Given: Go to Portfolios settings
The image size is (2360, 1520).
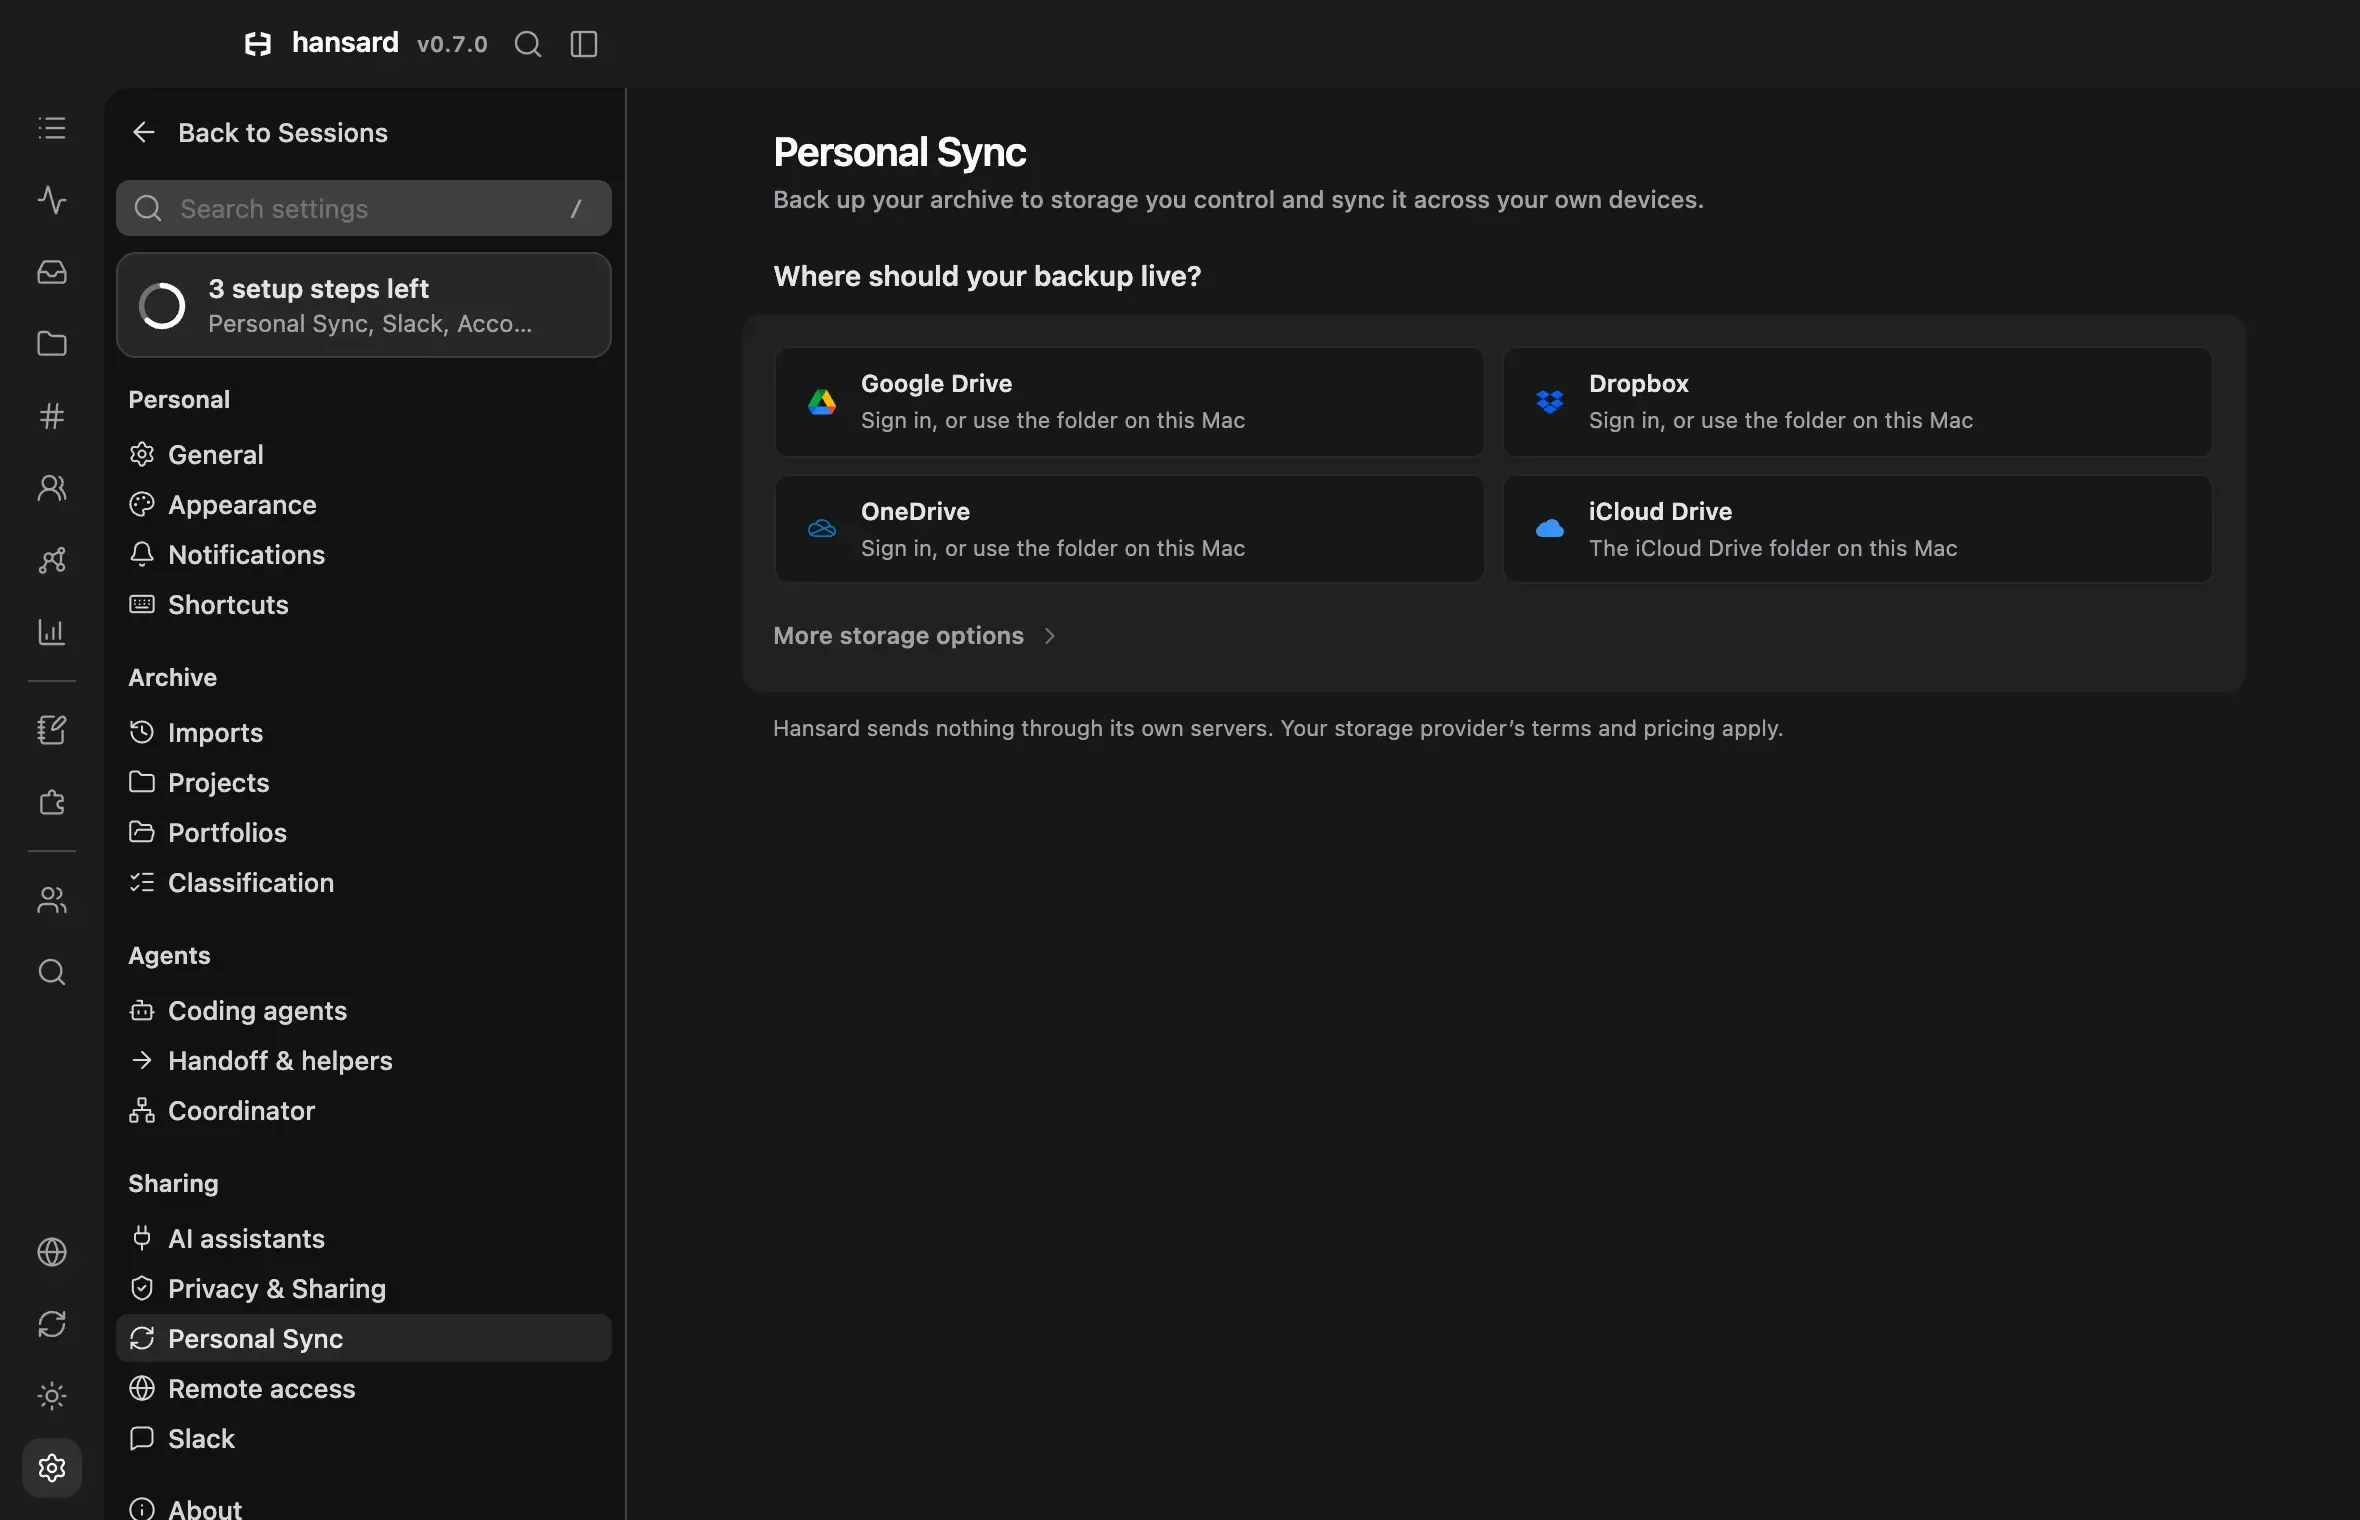Looking at the screenshot, I should [x=364, y=833].
